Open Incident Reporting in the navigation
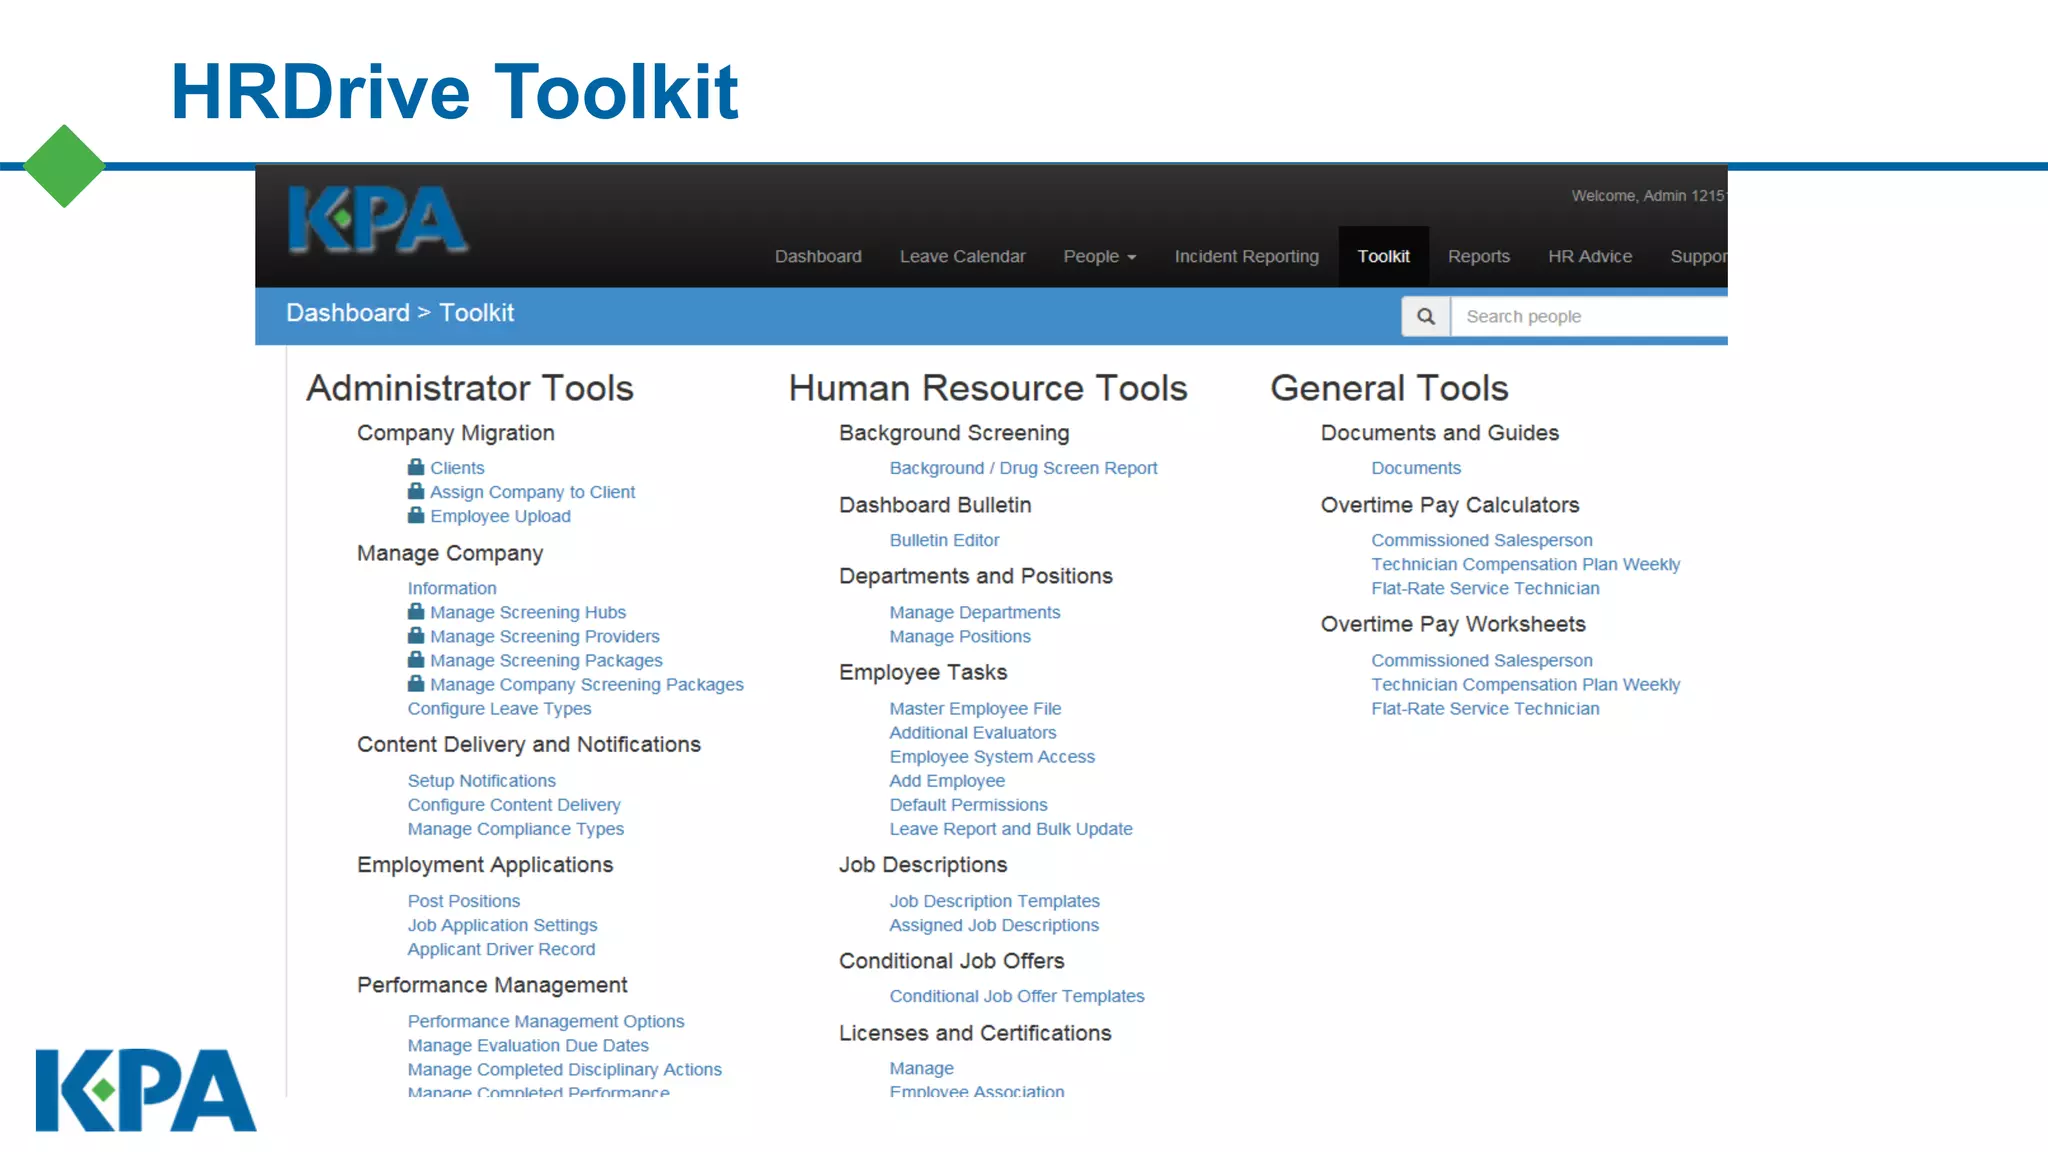The height and width of the screenshot is (1152, 2048). tap(1246, 256)
